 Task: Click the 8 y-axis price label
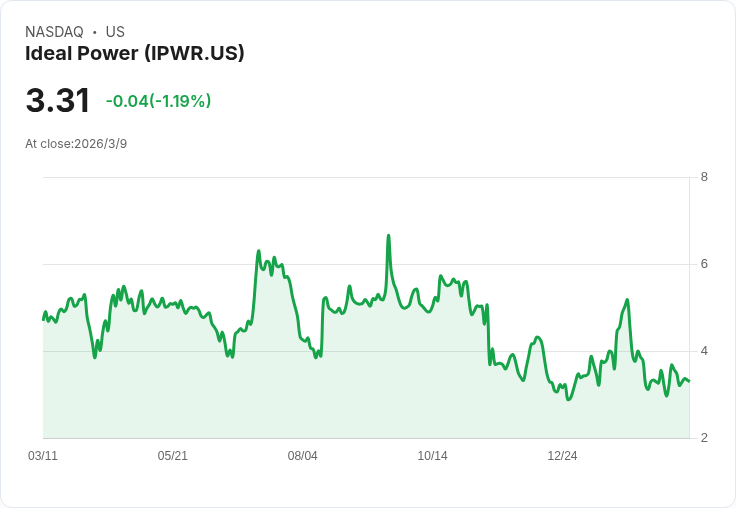(704, 177)
